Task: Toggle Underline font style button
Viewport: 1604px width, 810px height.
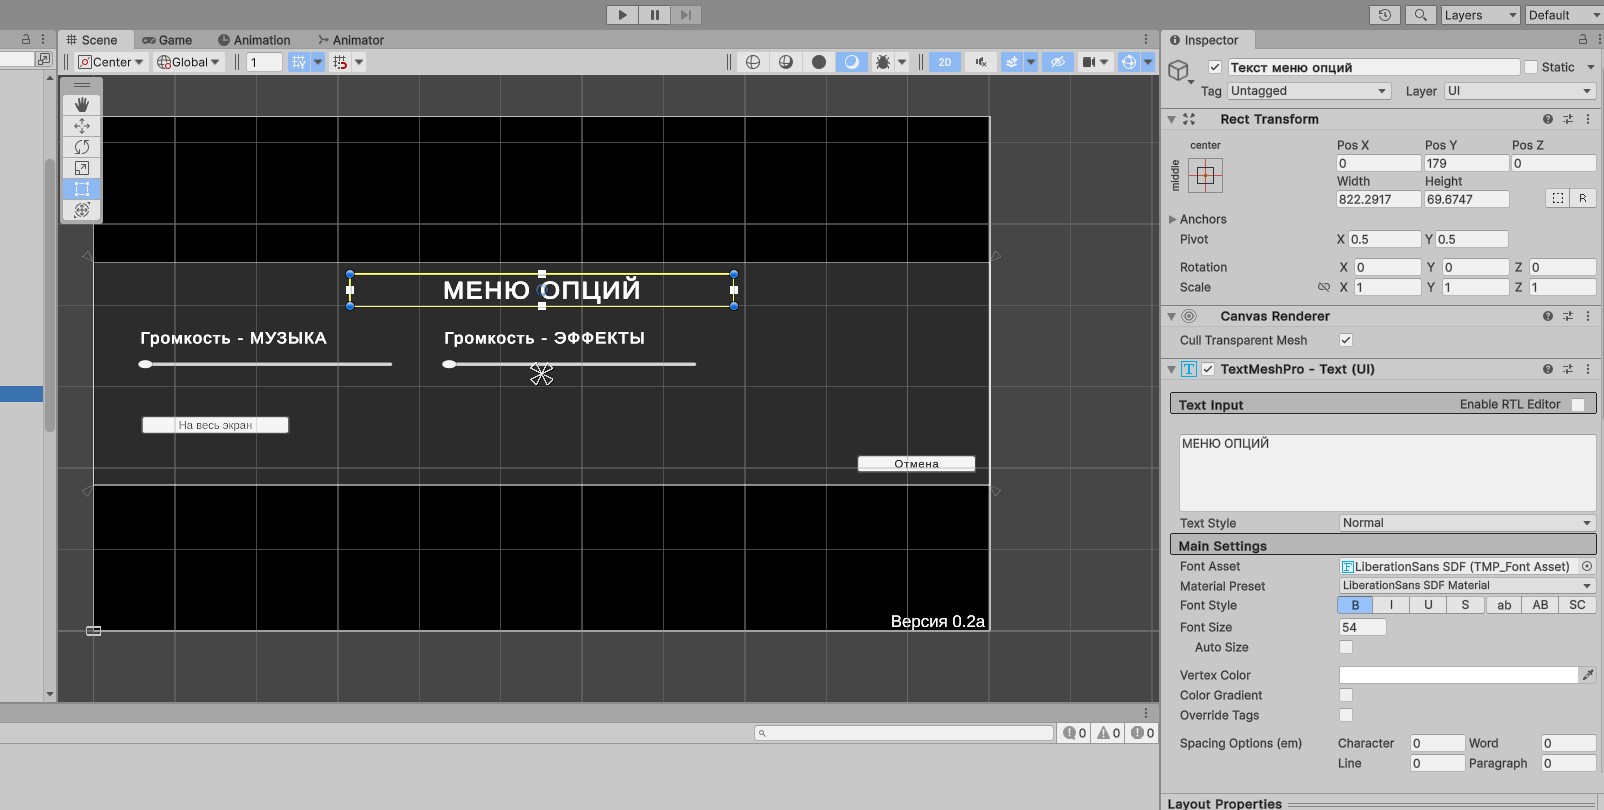Action: (1428, 605)
